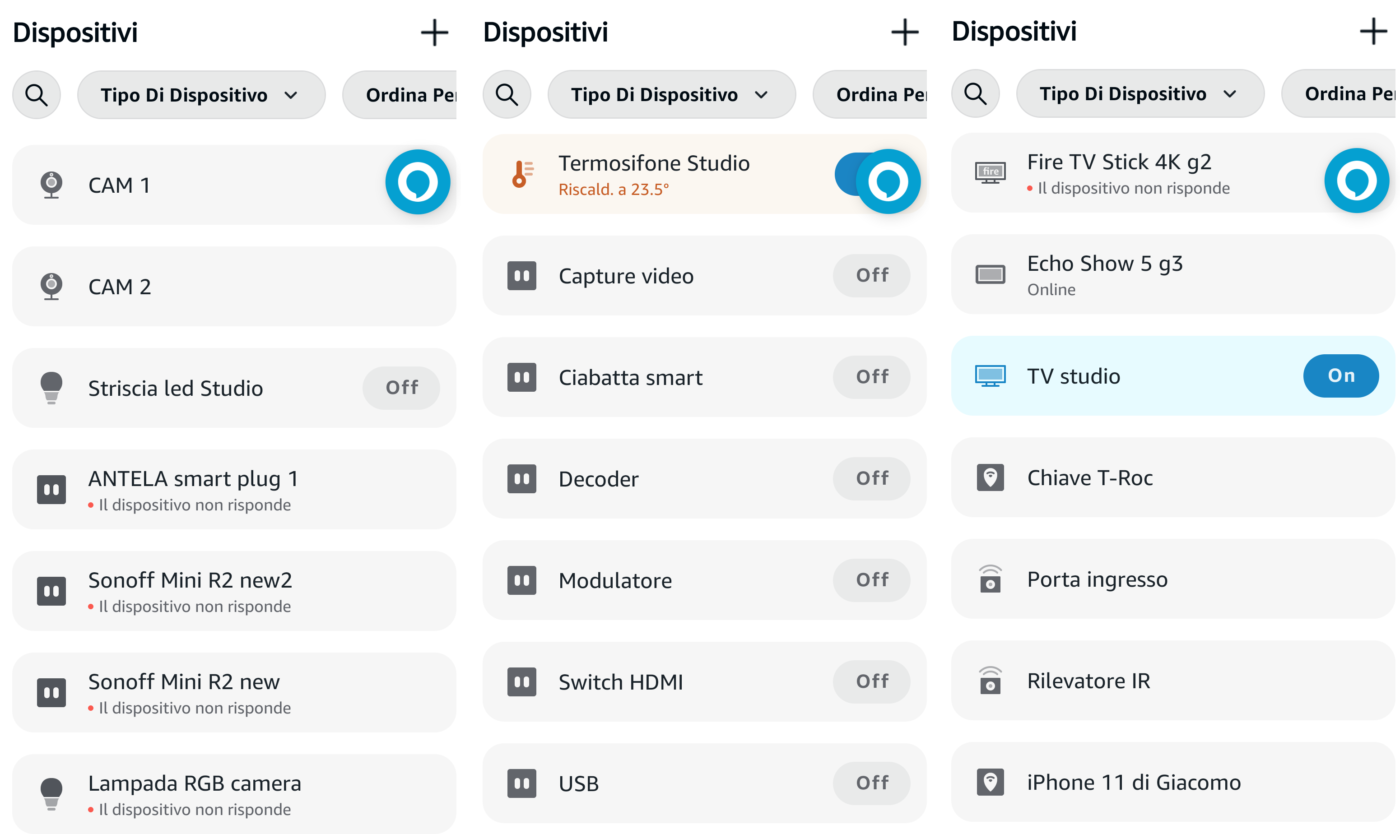Open Tipo Di Dispositivo dropdown above CAM 1
This screenshot has height=834, width=1400.
click(200, 95)
